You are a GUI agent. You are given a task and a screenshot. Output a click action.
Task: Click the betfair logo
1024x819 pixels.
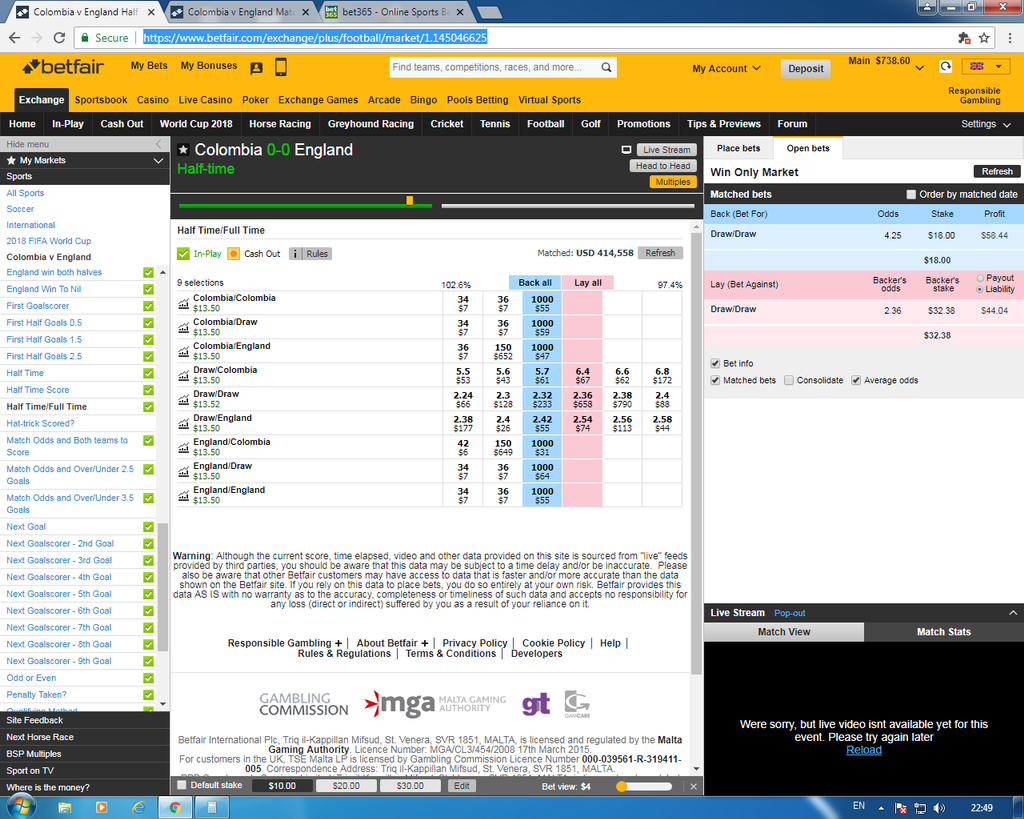click(x=63, y=67)
